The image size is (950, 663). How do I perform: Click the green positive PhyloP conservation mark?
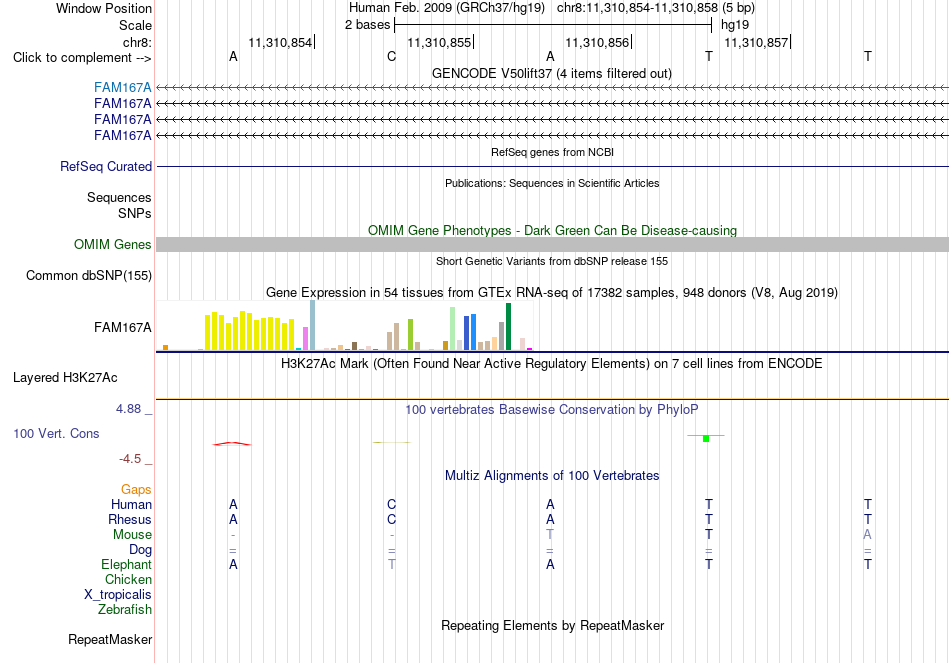coord(706,438)
